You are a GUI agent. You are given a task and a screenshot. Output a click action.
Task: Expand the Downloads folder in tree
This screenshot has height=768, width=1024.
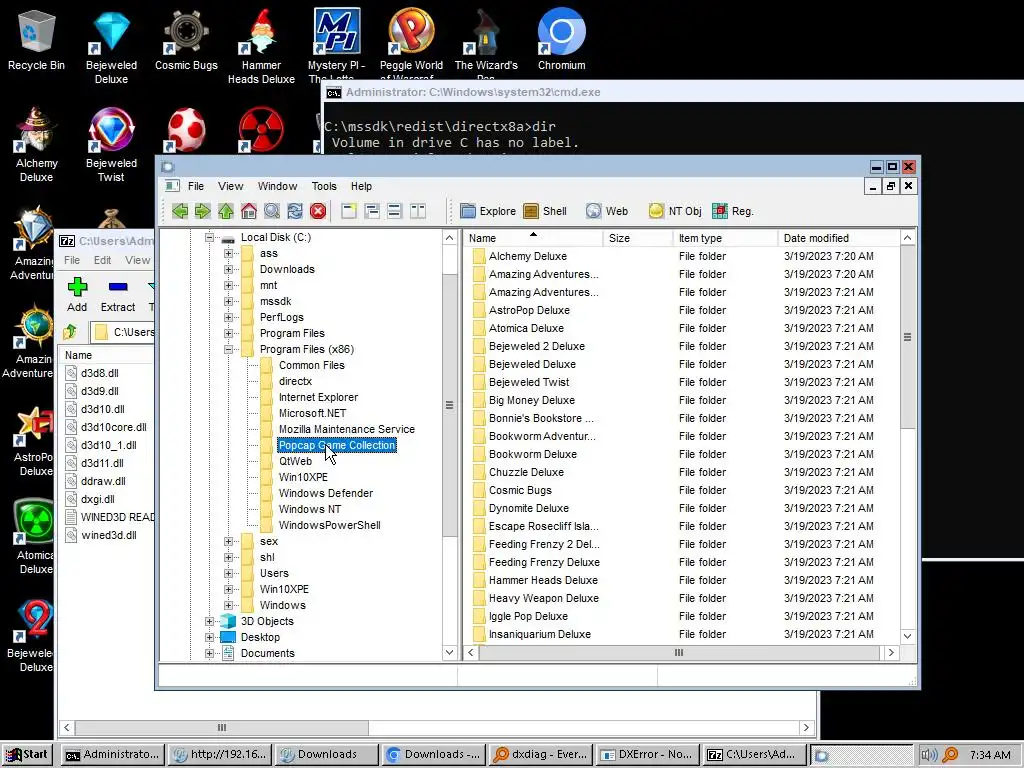click(228, 269)
